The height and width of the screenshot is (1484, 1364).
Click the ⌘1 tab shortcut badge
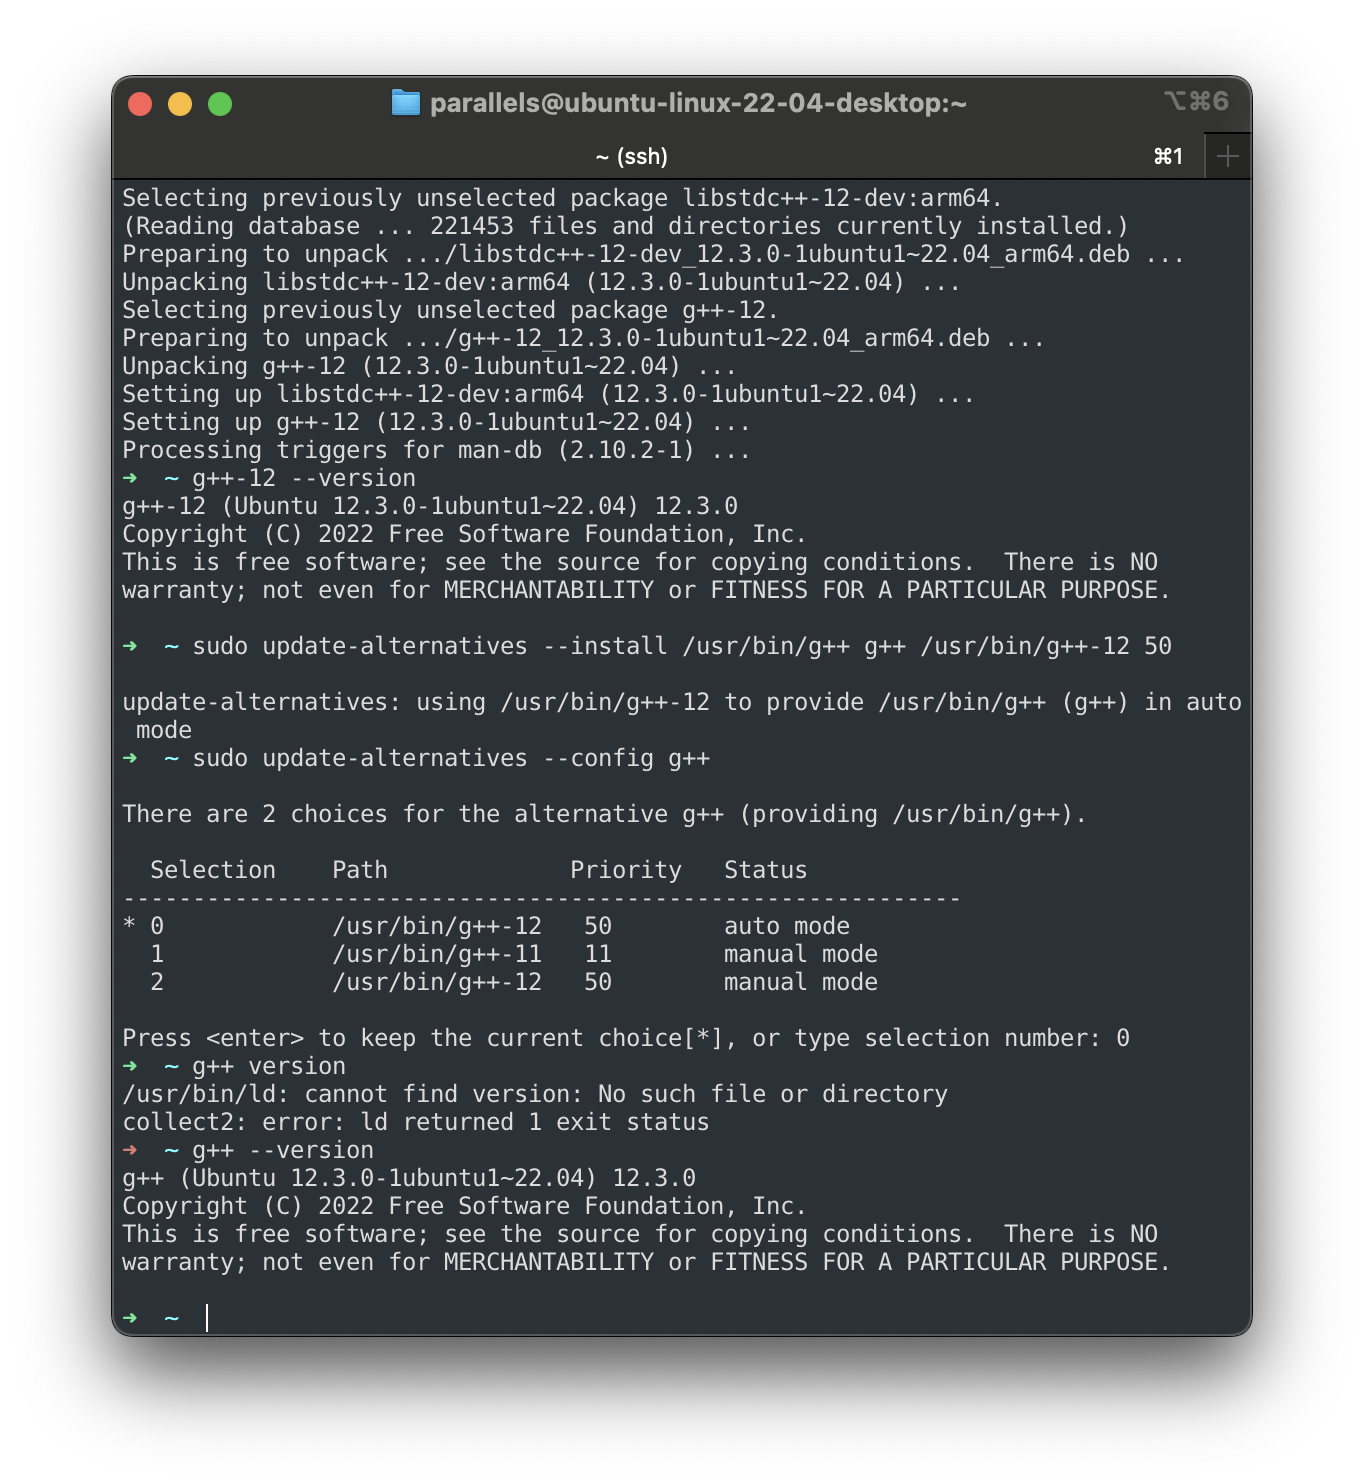coord(1168,156)
